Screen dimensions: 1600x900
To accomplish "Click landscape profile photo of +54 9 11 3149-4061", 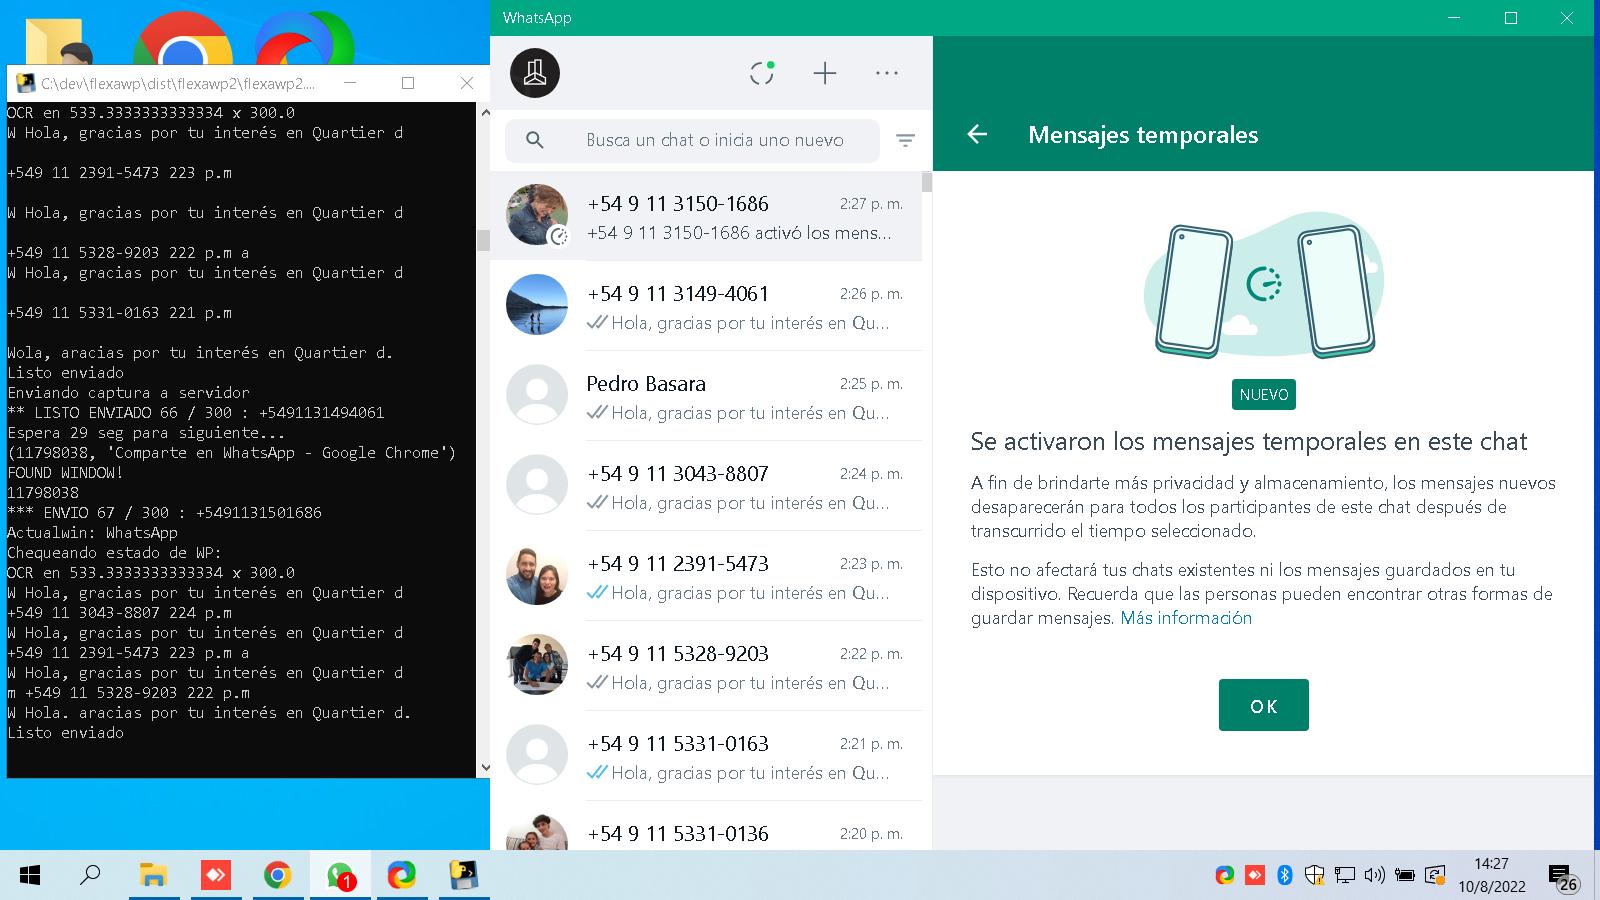I will click(537, 305).
